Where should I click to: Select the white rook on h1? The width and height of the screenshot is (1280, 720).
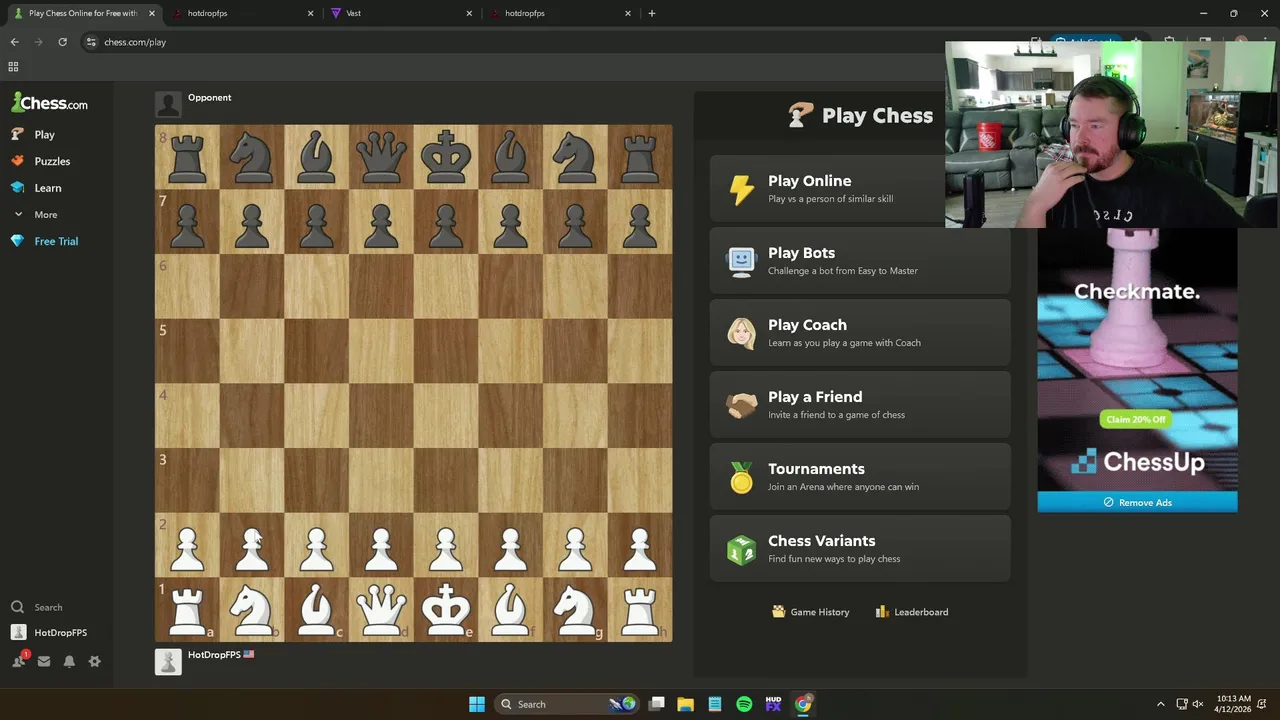tap(640, 609)
